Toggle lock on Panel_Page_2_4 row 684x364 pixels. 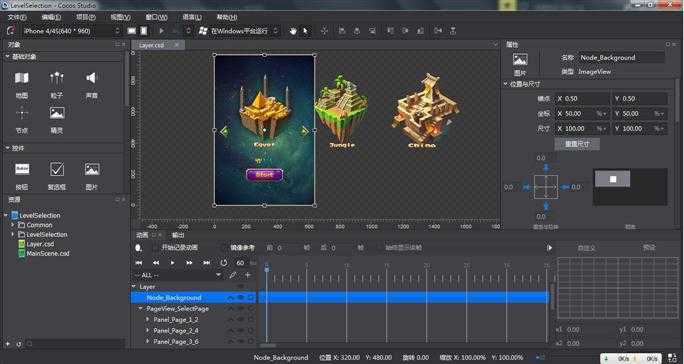(x=251, y=331)
